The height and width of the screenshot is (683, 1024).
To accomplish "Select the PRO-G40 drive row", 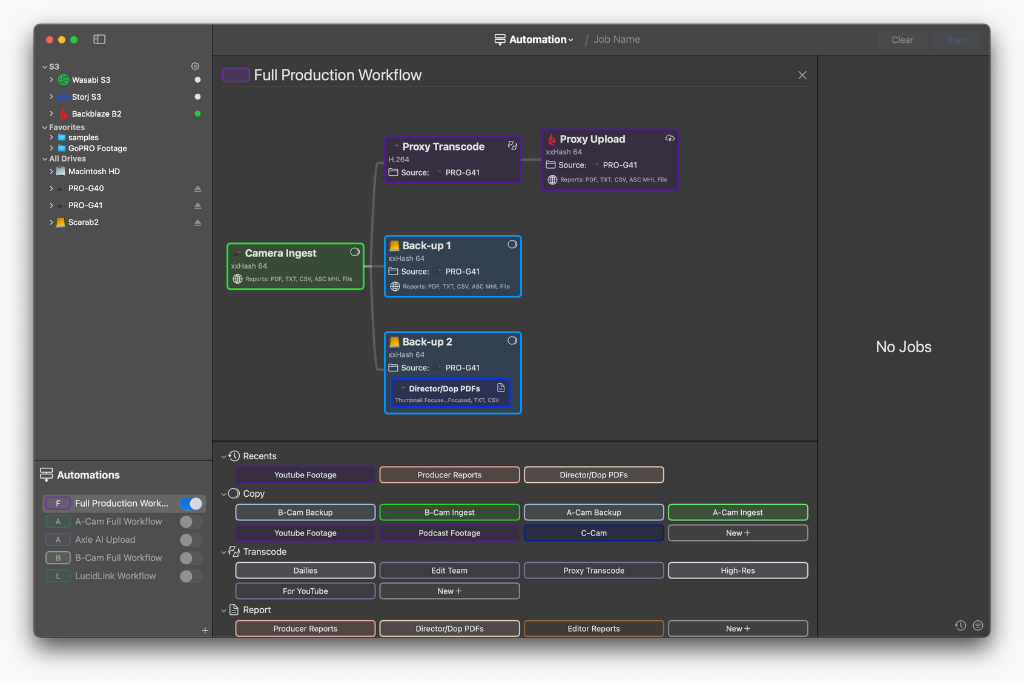I will [124, 188].
